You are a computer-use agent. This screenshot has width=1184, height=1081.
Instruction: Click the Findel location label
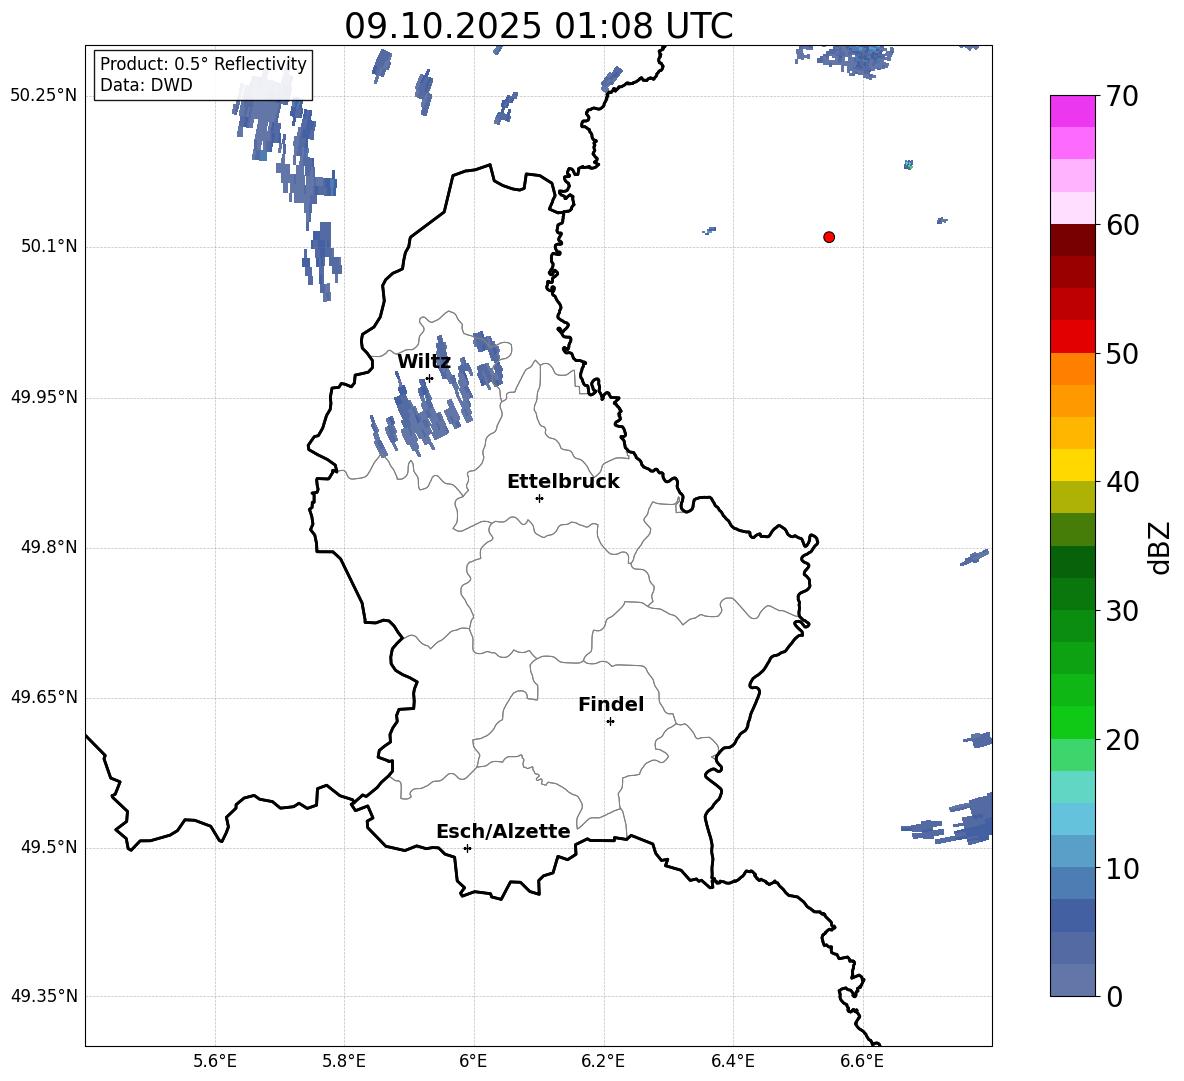pos(611,704)
